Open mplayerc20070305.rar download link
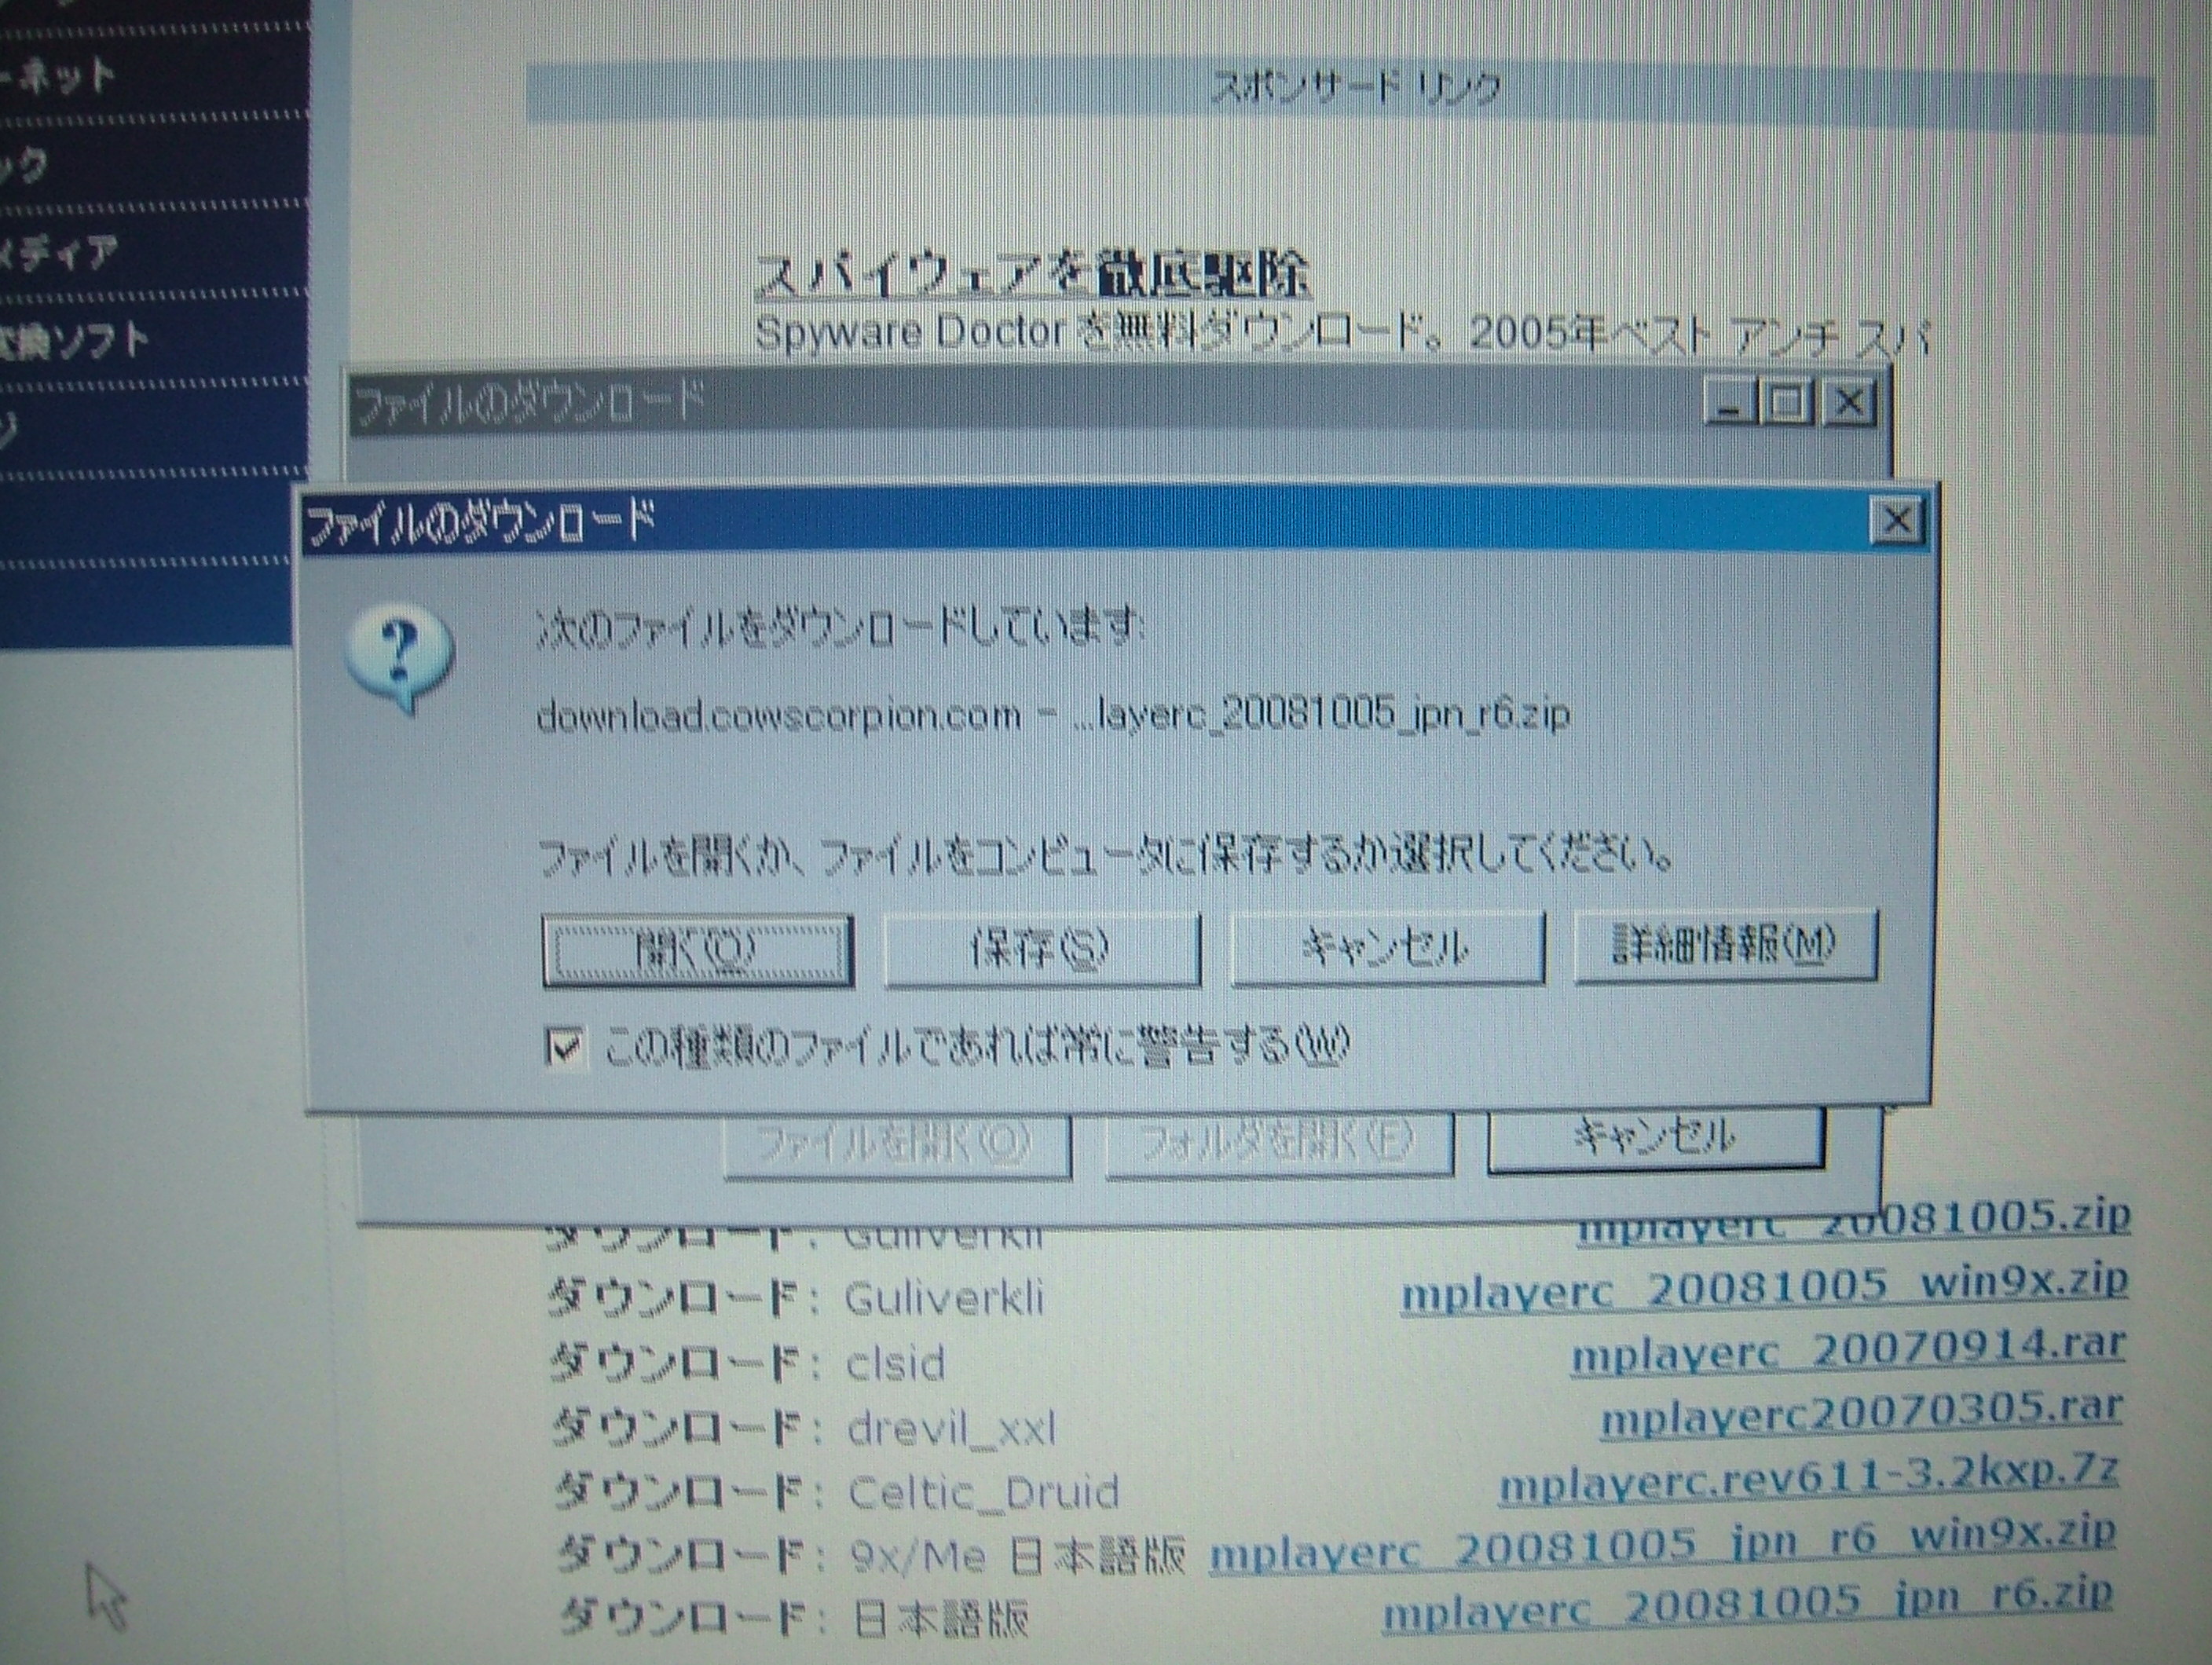2212x1665 pixels. [1860, 1414]
